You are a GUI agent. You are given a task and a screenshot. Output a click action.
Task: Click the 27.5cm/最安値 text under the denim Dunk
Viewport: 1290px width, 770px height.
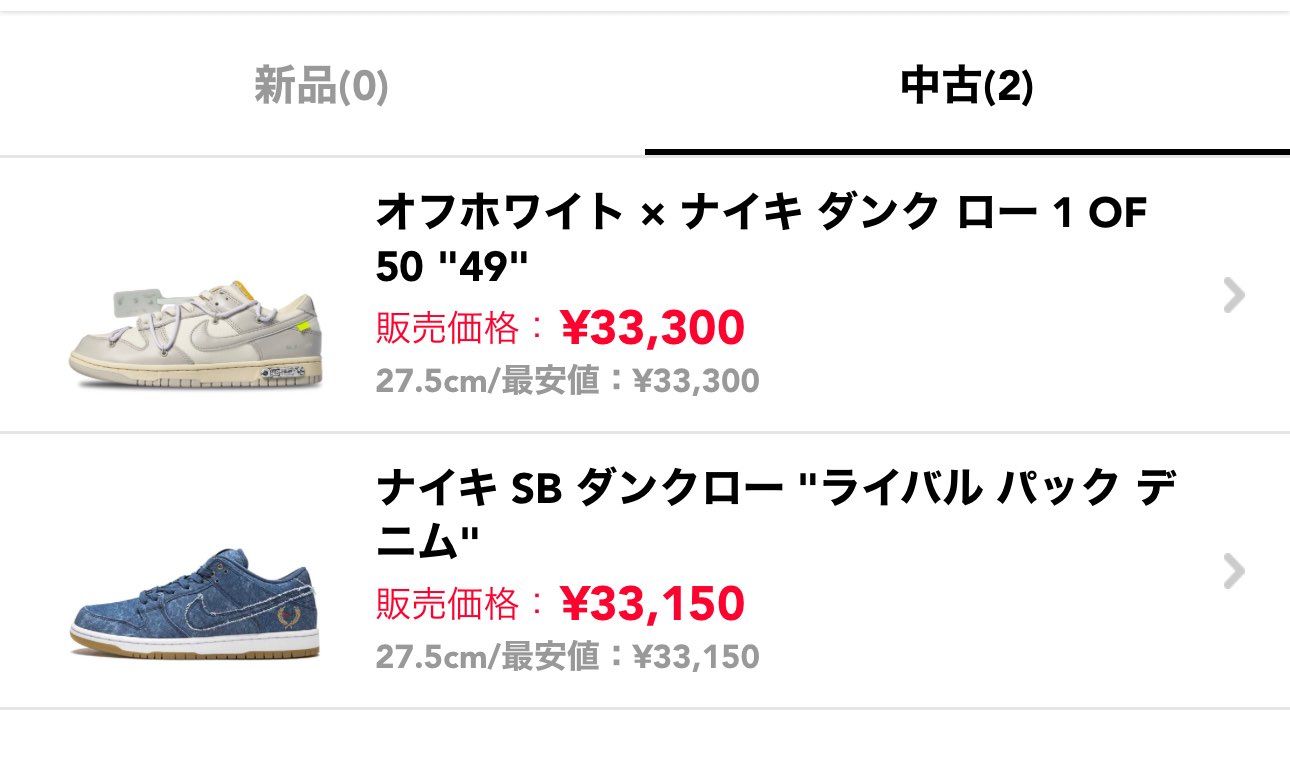(566, 658)
